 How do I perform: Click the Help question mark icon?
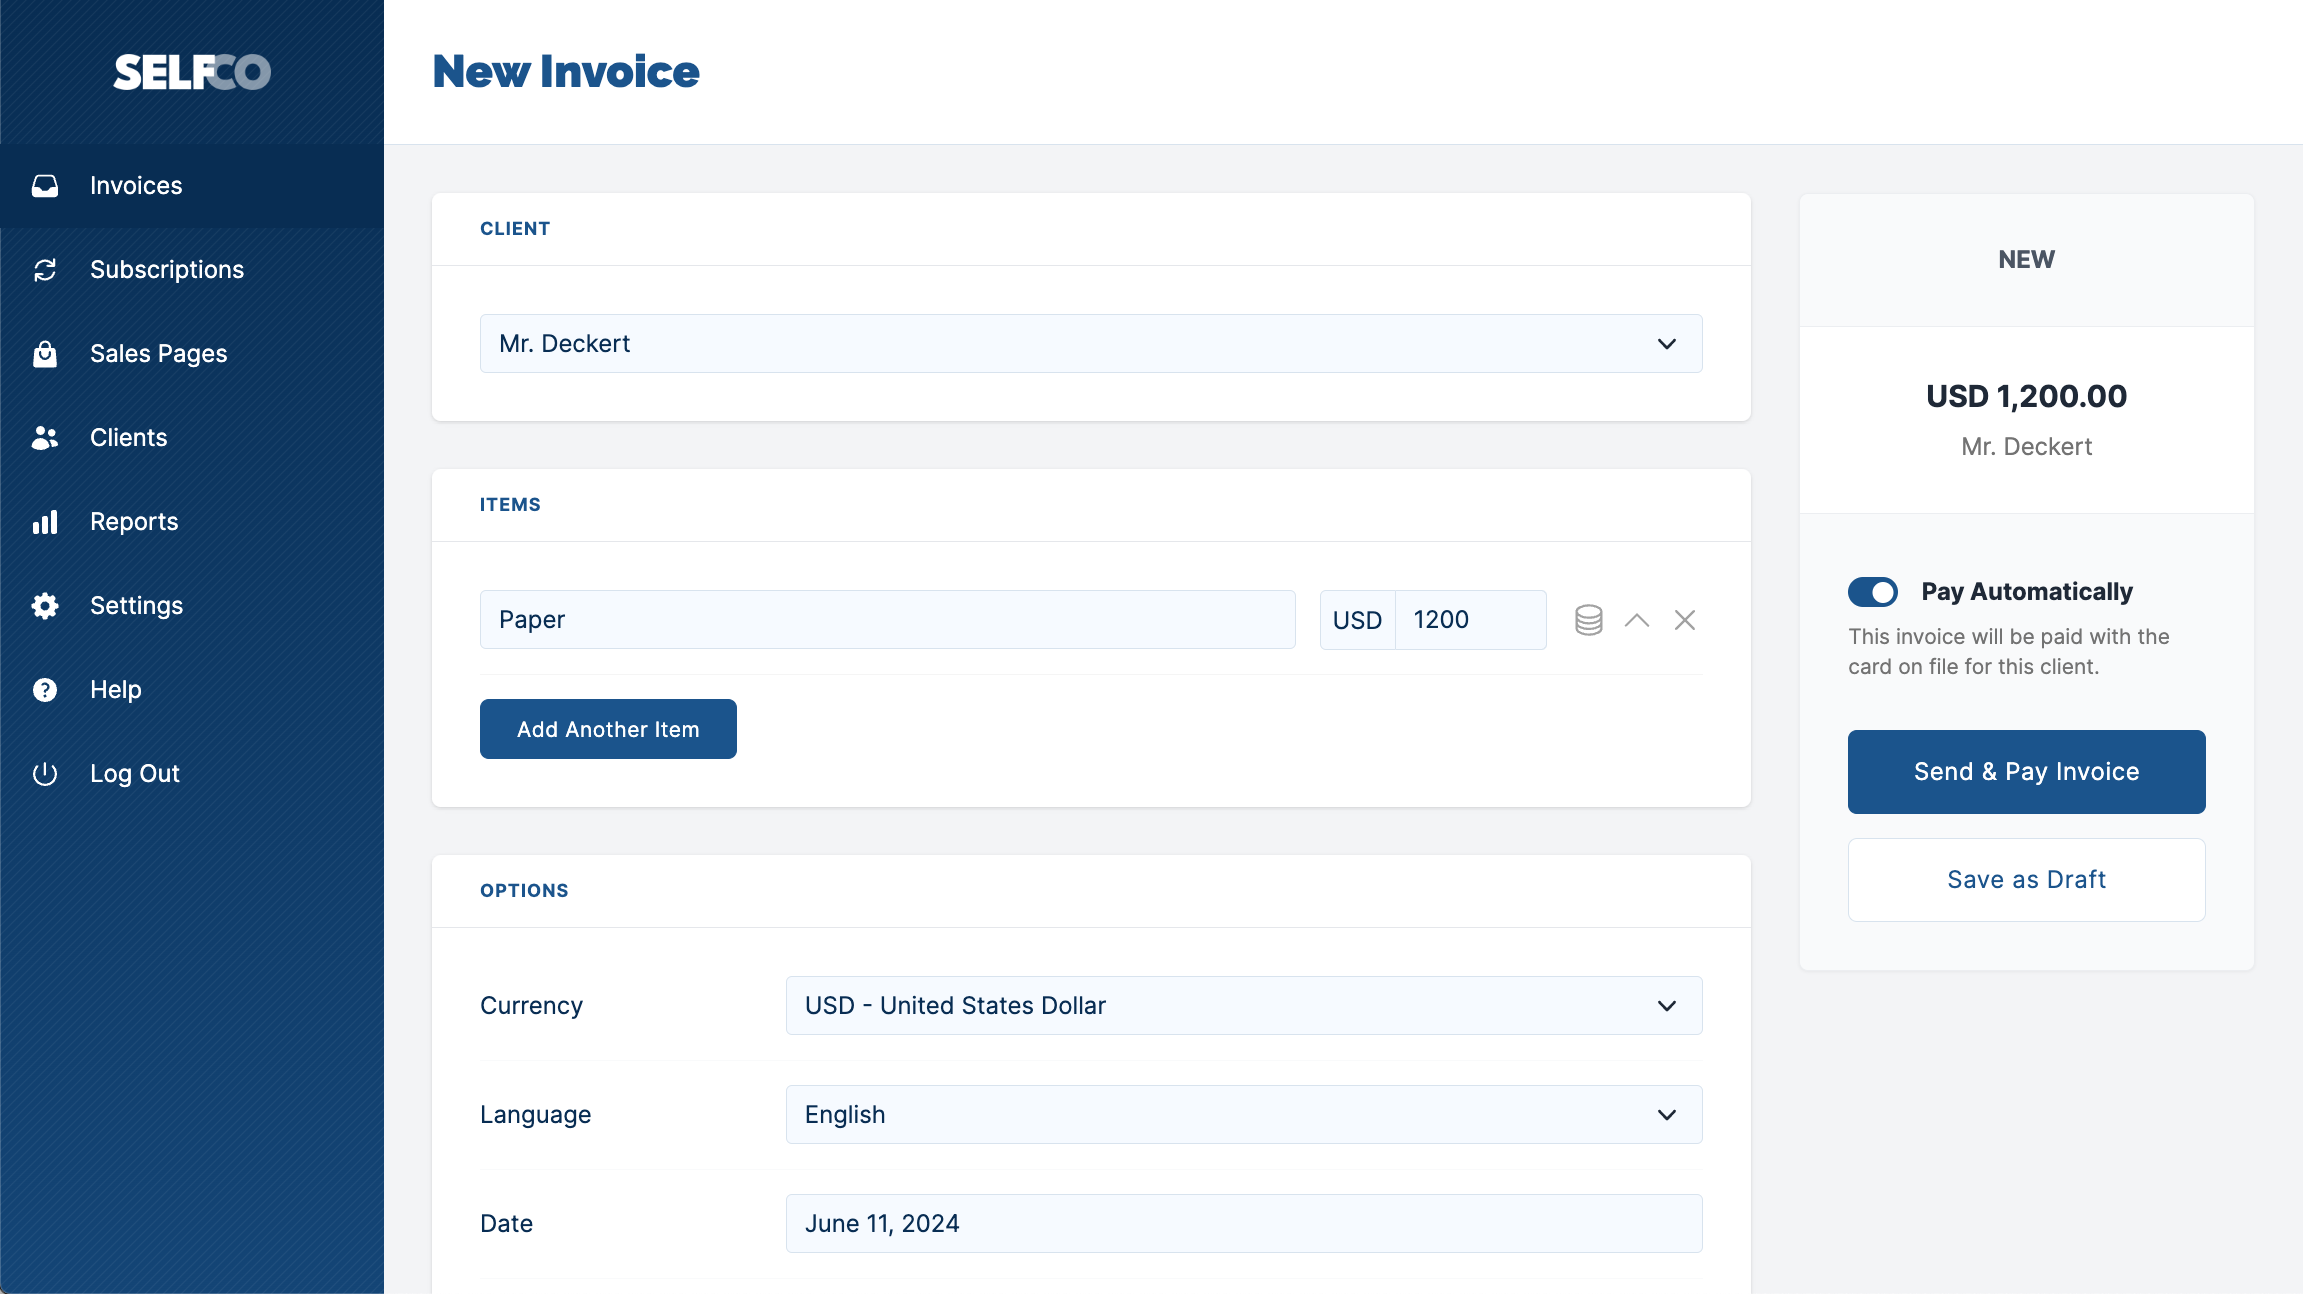44,688
